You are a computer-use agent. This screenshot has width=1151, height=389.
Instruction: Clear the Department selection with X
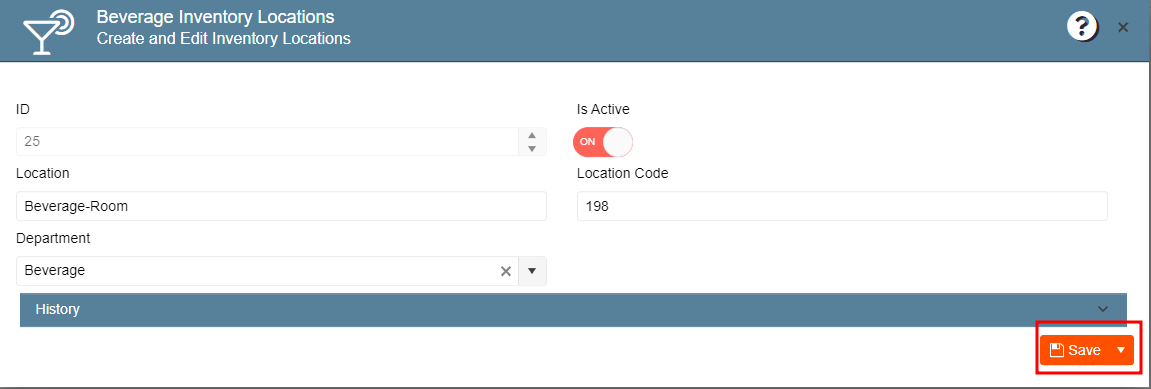tap(506, 271)
